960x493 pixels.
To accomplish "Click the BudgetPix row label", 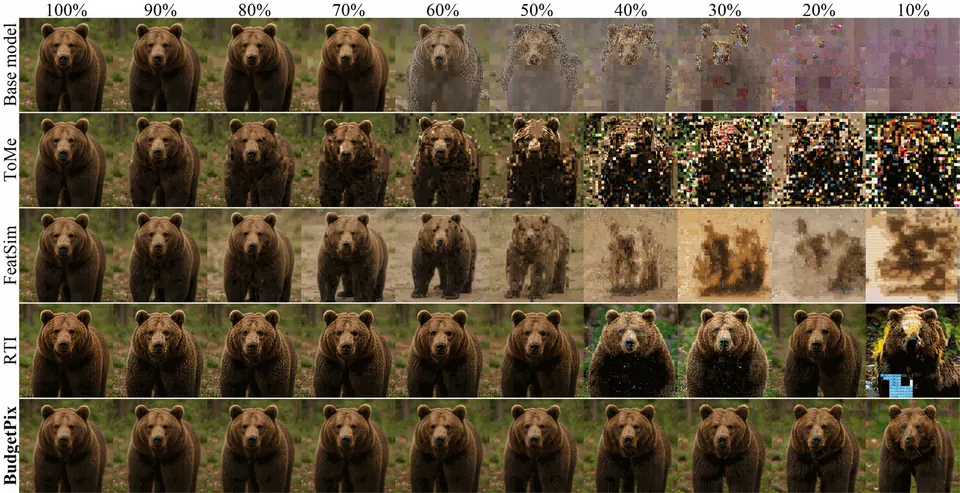I will pos(10,446).
